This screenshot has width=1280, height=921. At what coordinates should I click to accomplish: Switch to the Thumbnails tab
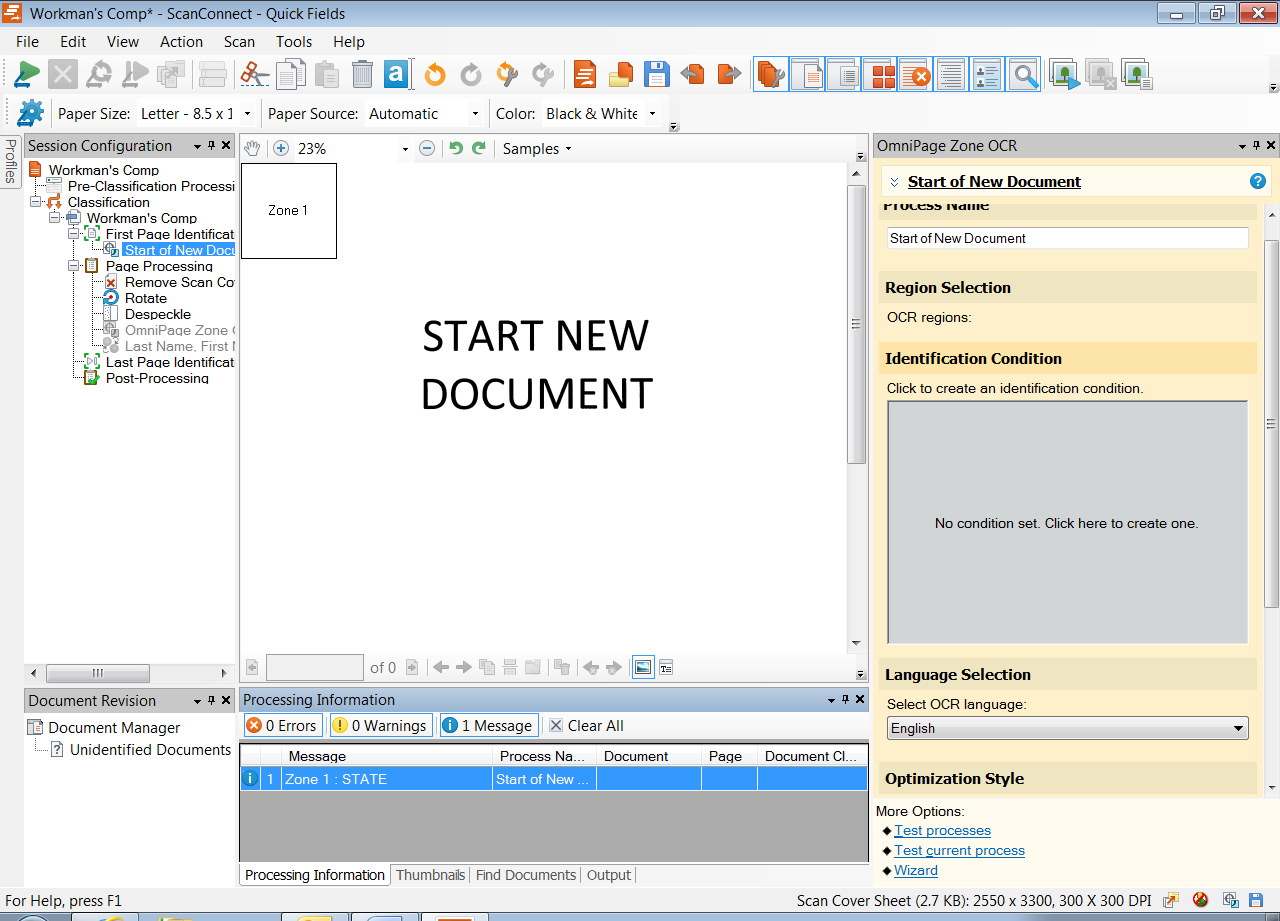pos(430,875)
